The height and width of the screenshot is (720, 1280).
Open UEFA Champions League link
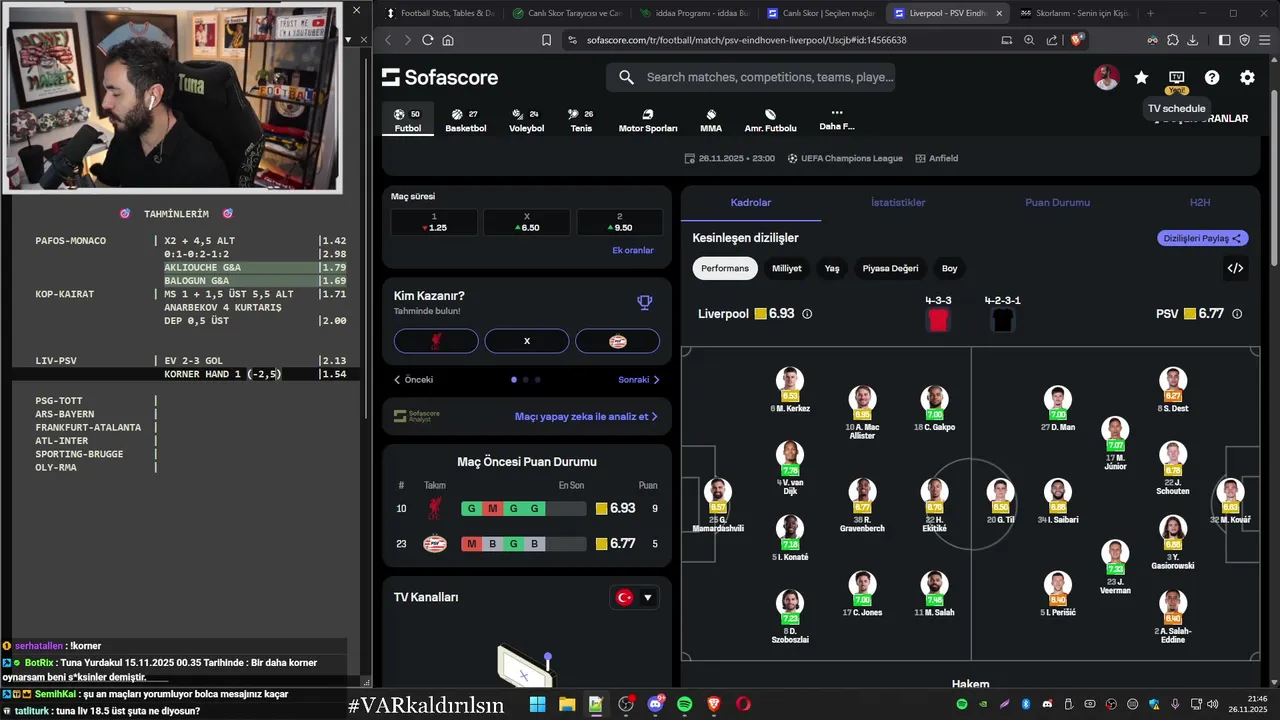pos(845,158)
